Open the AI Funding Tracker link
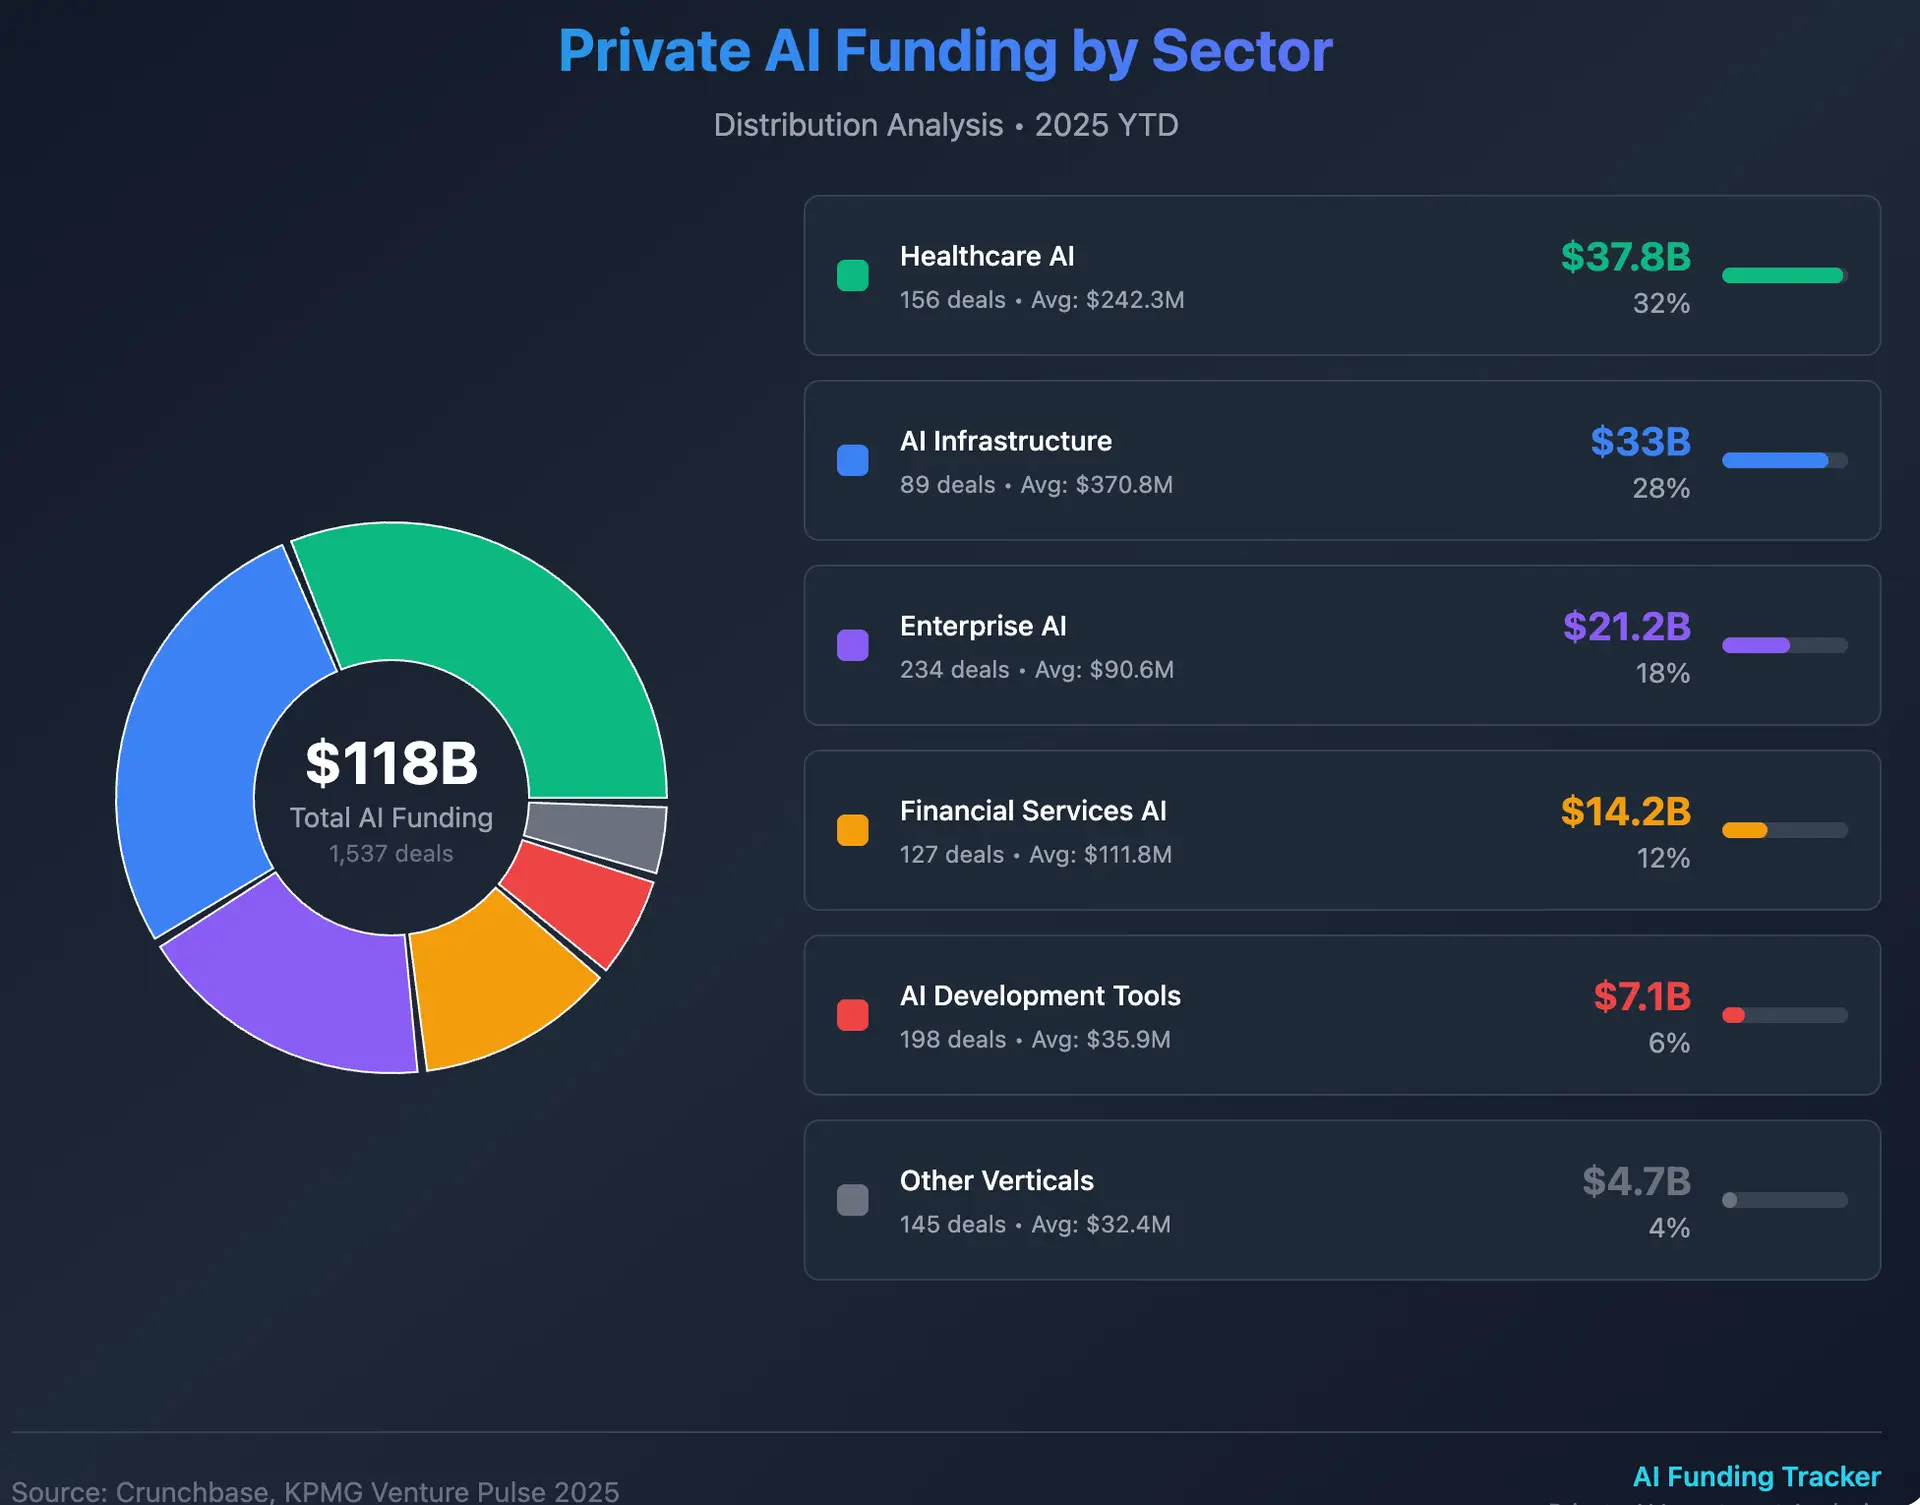The height and width of the screenshot is (1505, 1920). point(1756,1476)
